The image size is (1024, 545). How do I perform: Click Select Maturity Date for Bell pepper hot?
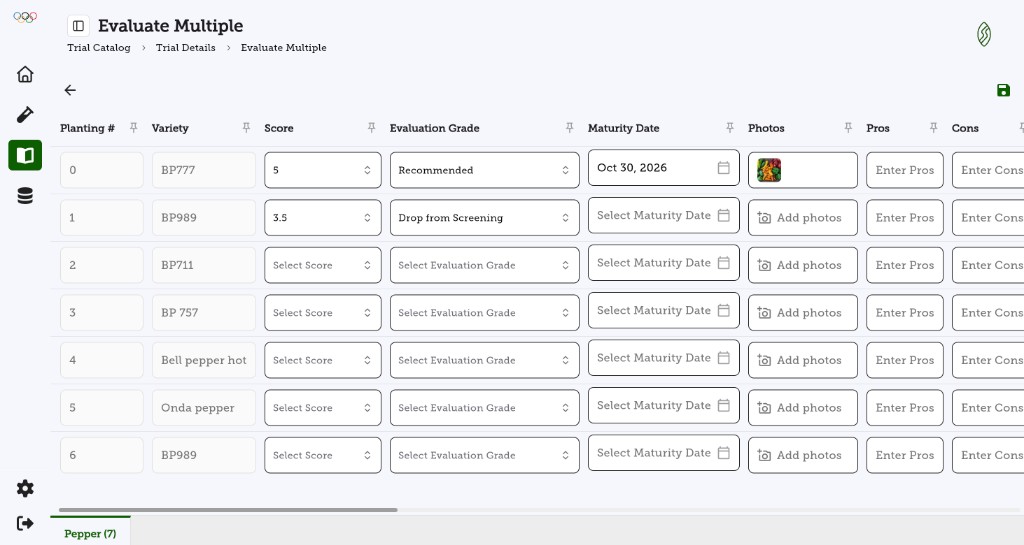pos(664,358)
